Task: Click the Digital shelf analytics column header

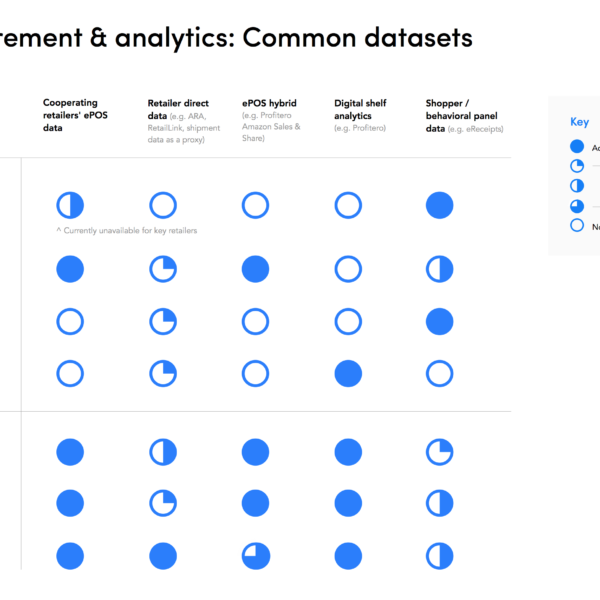Action: 360,115
